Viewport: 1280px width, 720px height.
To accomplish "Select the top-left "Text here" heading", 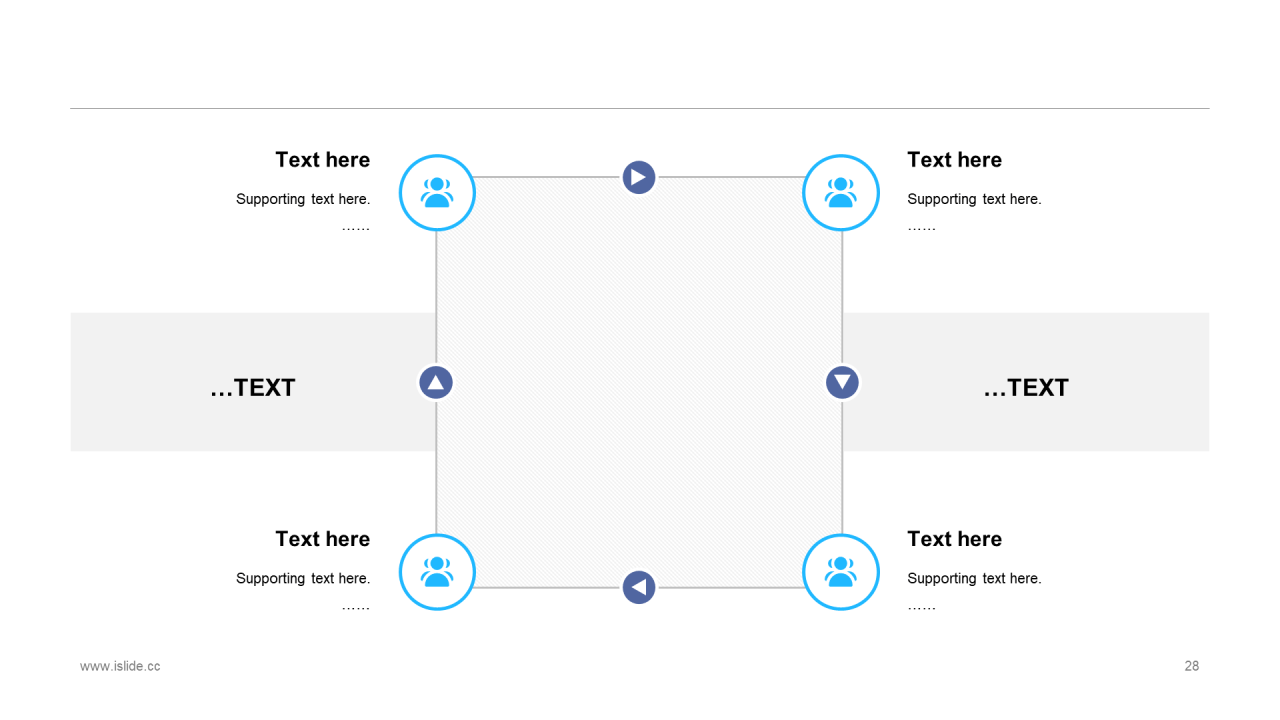I will click(x=322, y=160).
